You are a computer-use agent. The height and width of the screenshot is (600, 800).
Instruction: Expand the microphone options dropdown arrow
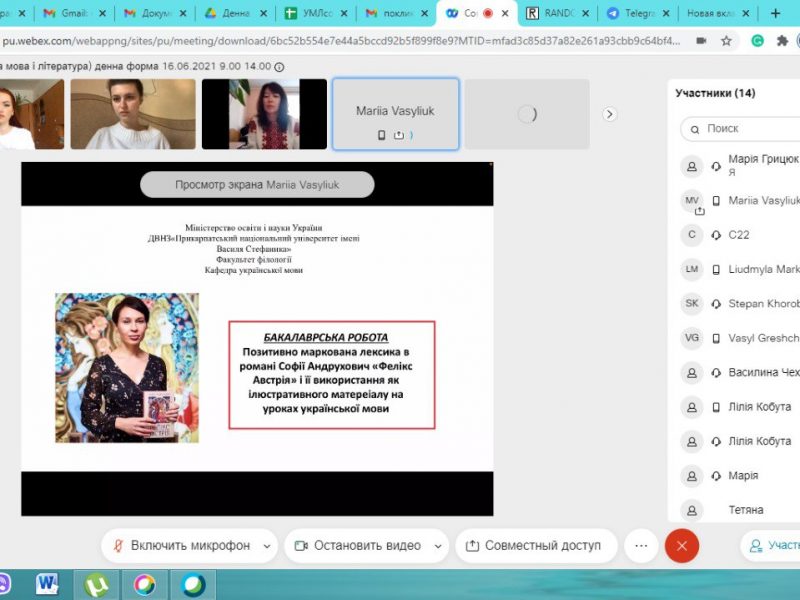(266, 546)
